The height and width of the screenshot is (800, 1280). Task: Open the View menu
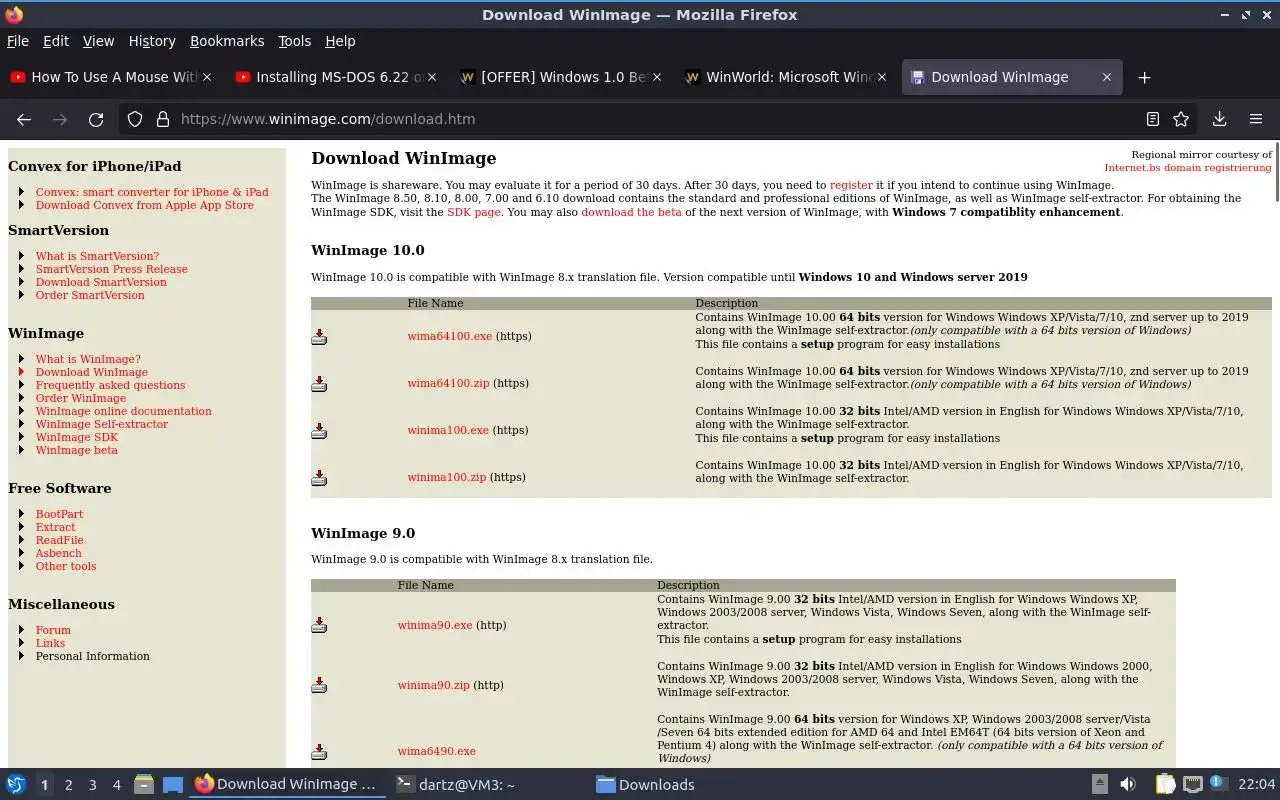pyautogui.click(x=98, y=41)
